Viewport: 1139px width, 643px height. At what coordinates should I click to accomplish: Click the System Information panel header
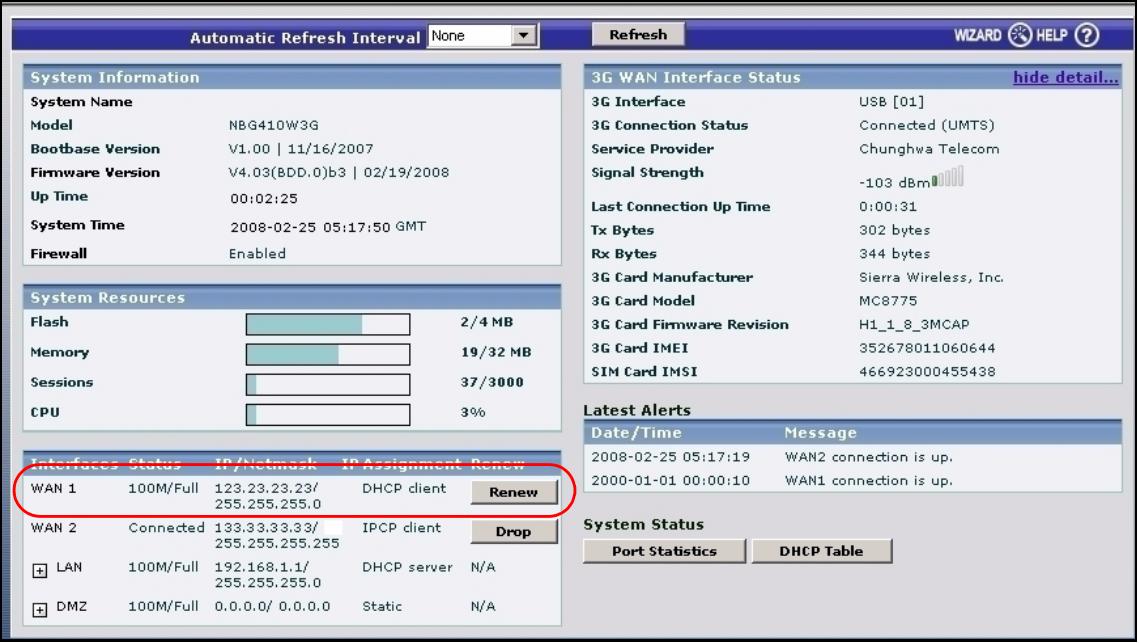coord(292,77)
